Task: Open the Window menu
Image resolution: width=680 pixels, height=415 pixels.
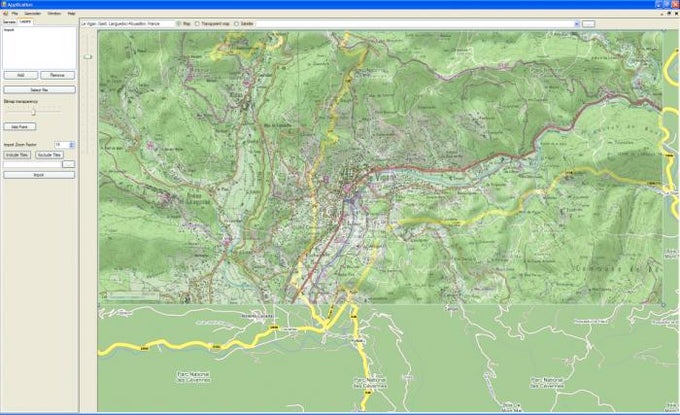Action: pos(54,13)
